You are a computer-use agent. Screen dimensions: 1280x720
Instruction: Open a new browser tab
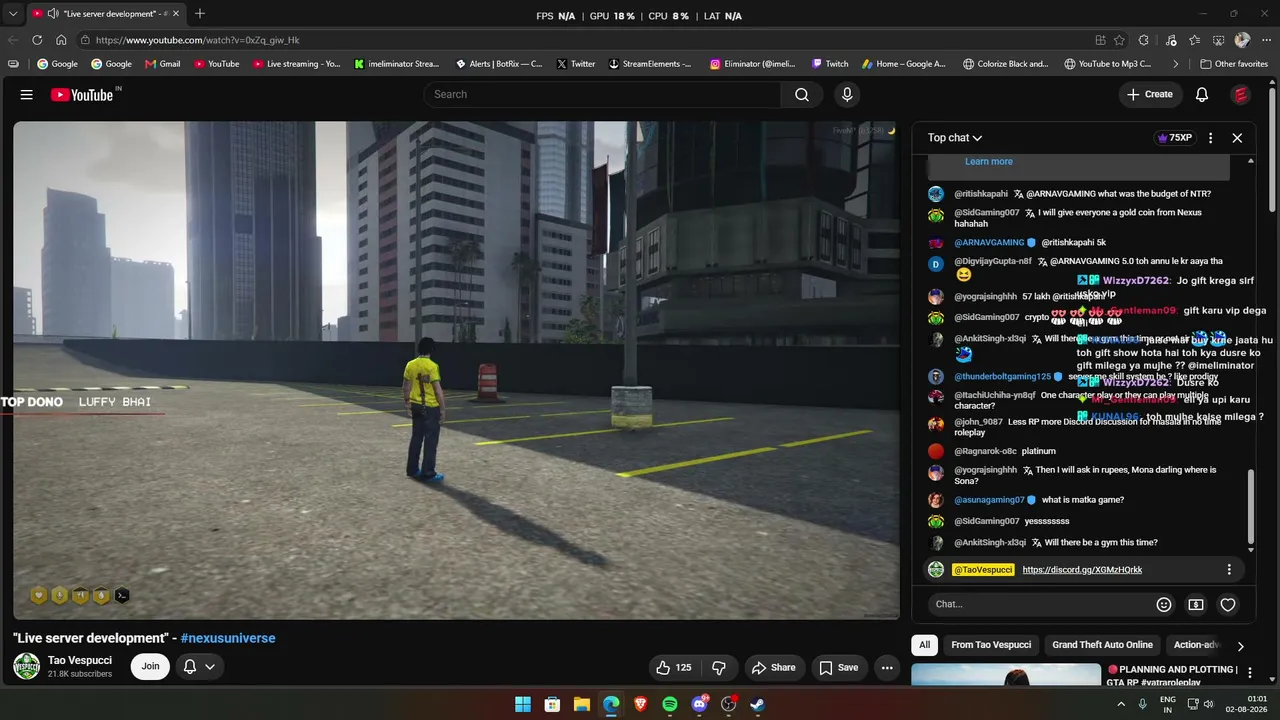[200, 14]
